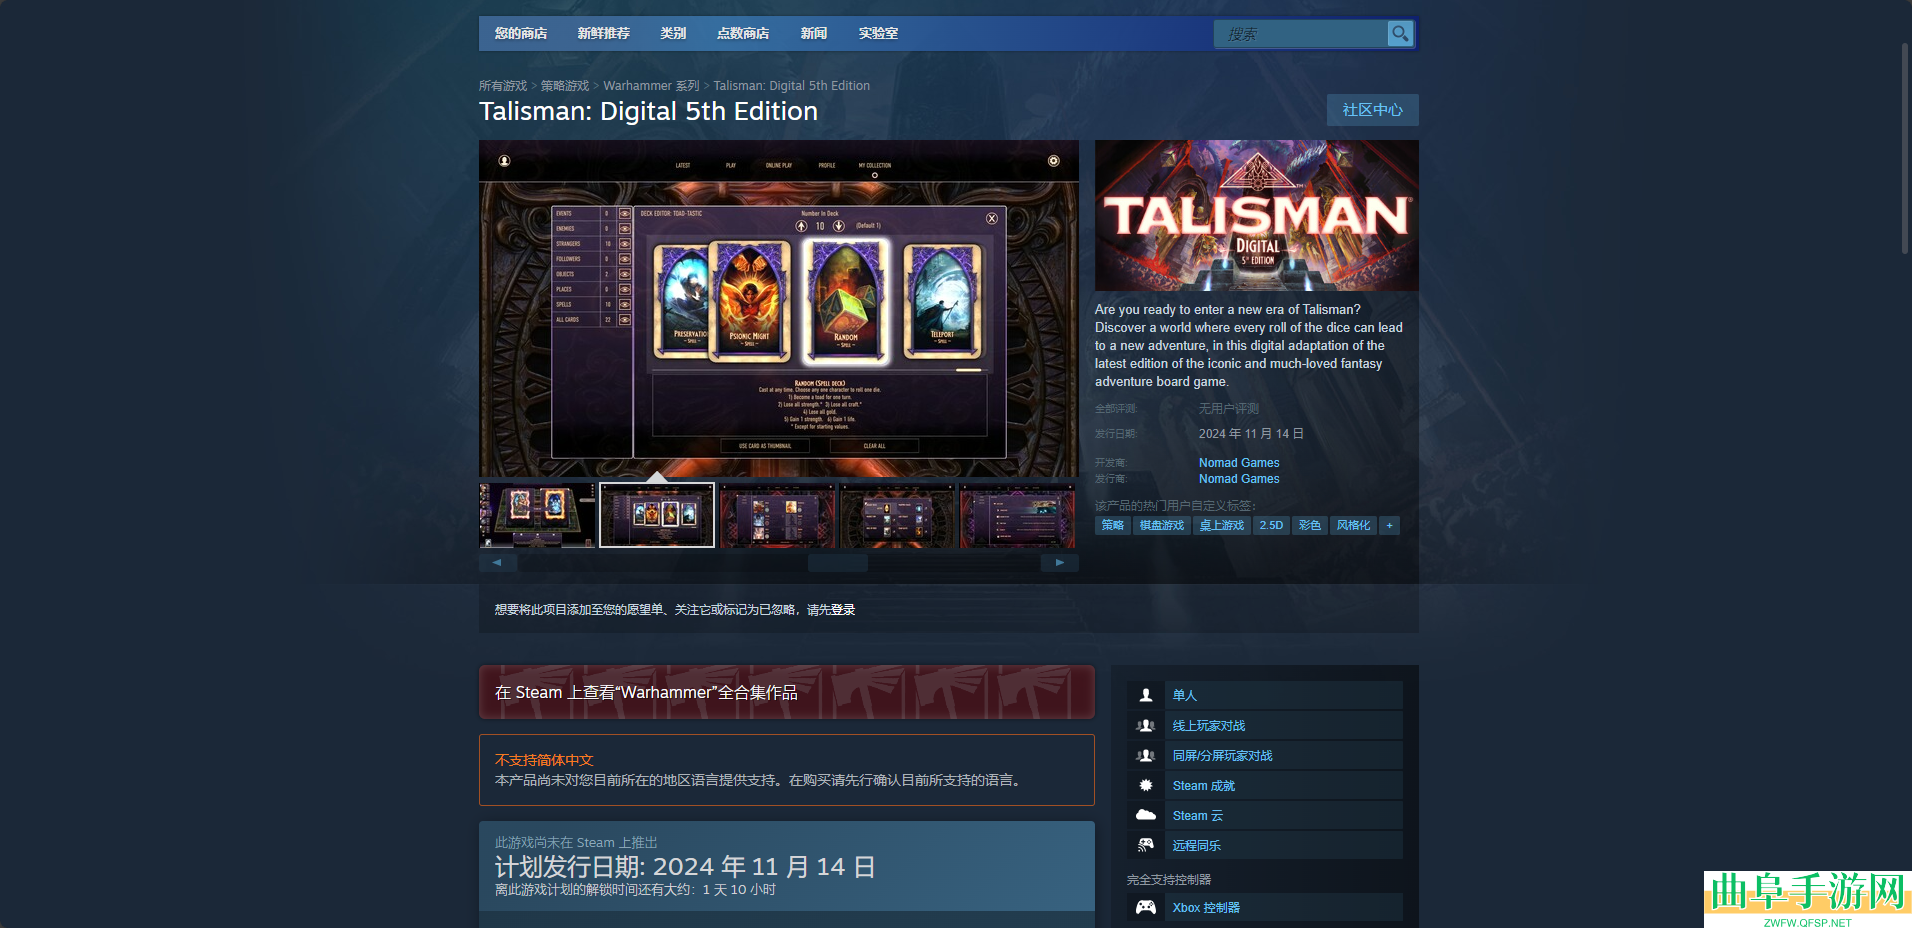
Task: Add a tag with the plus button
Action: tap(1389, 525)
